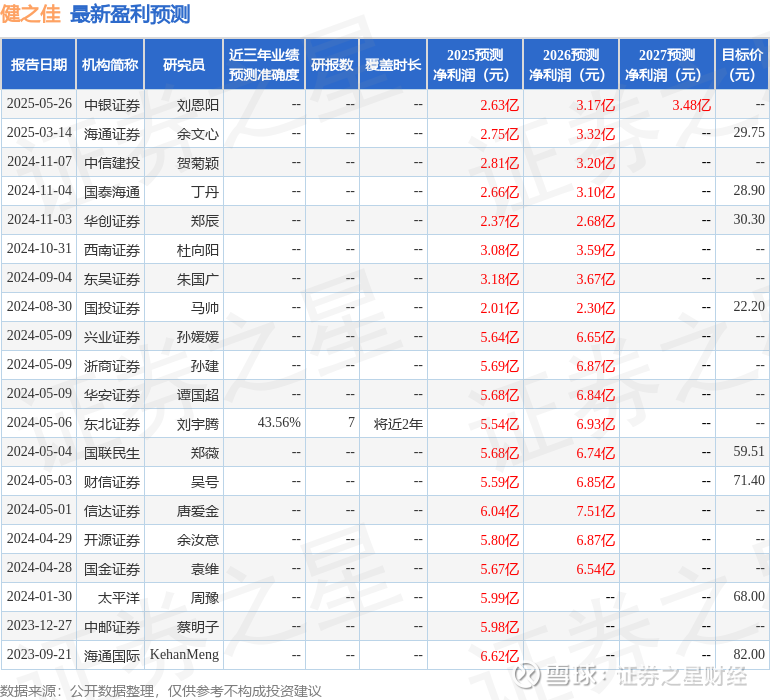Select the 华创证券 cell
The width and height of the screenshot is (770, 700).
[112, 221]
